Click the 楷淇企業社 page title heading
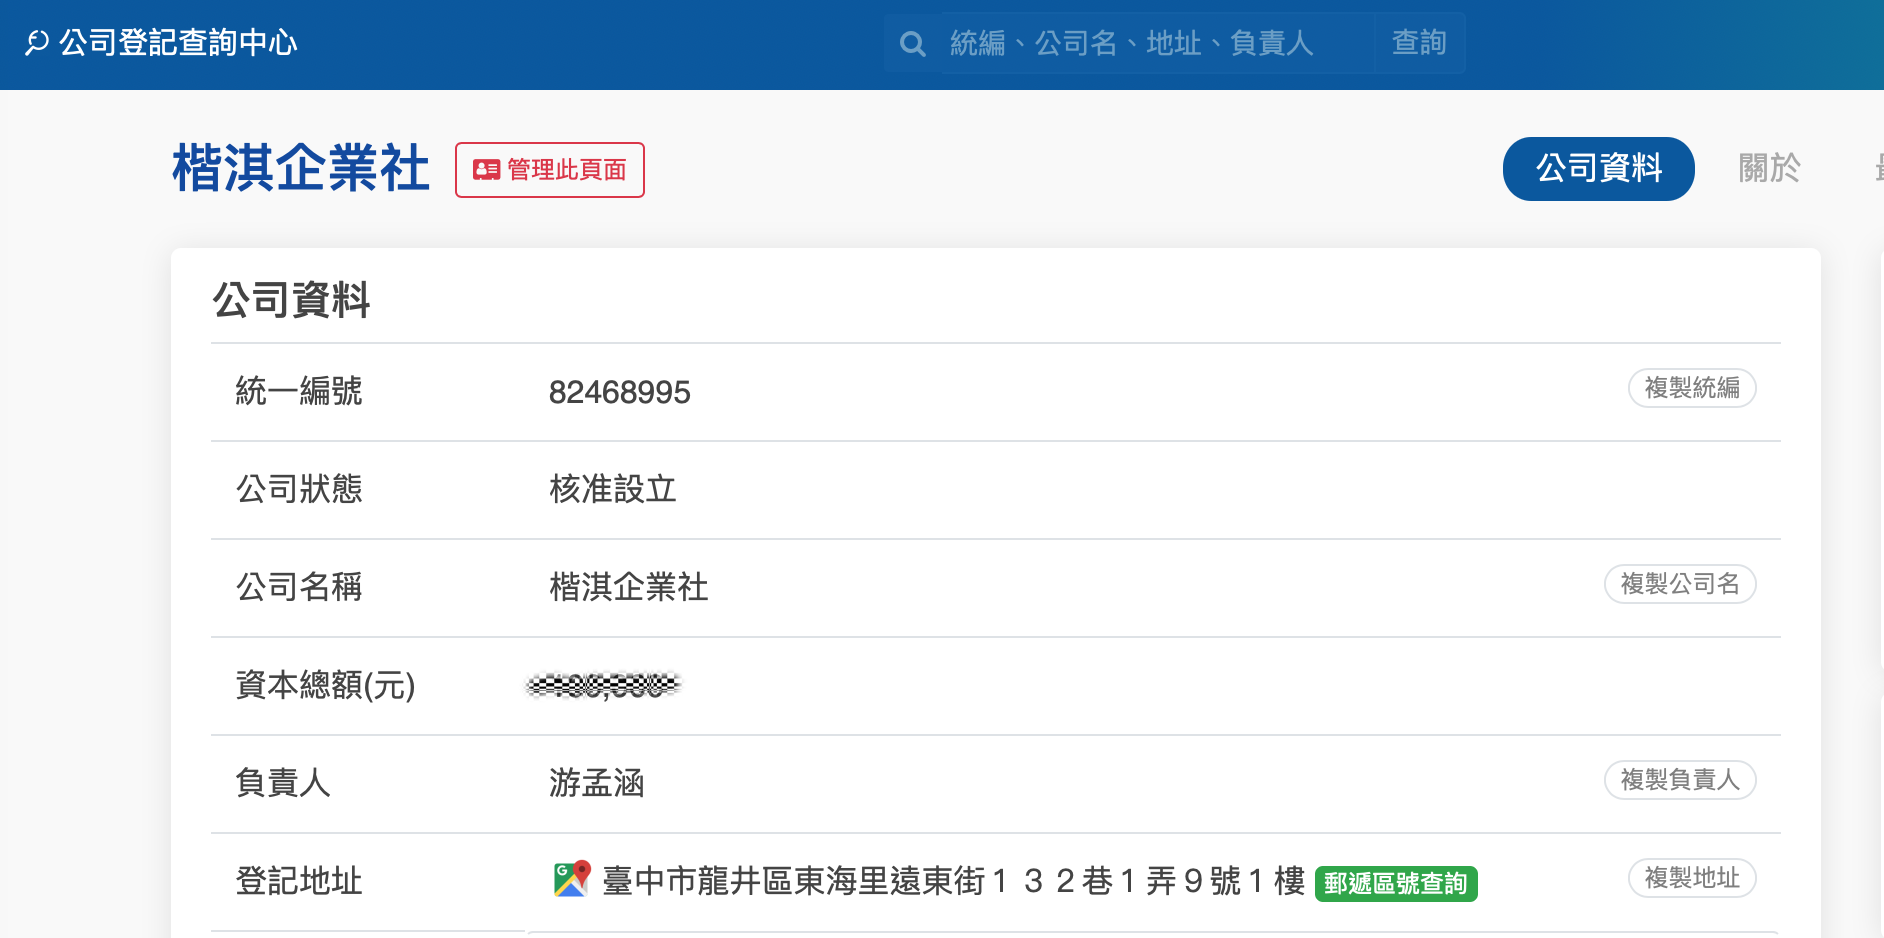Viewport: 1884px width, 938px height. point(301,168)
